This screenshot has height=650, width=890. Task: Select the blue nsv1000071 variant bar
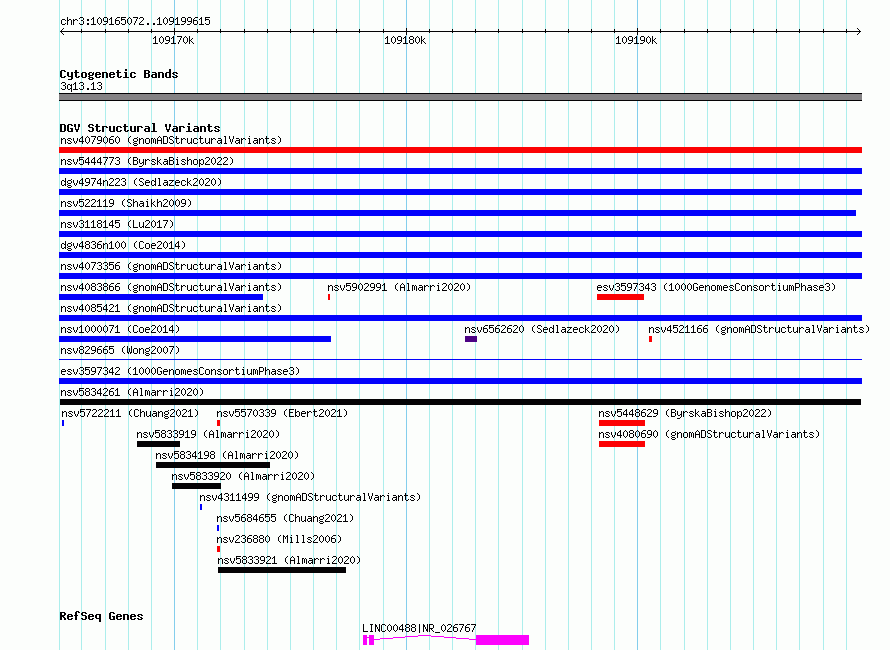coord(195,339)
